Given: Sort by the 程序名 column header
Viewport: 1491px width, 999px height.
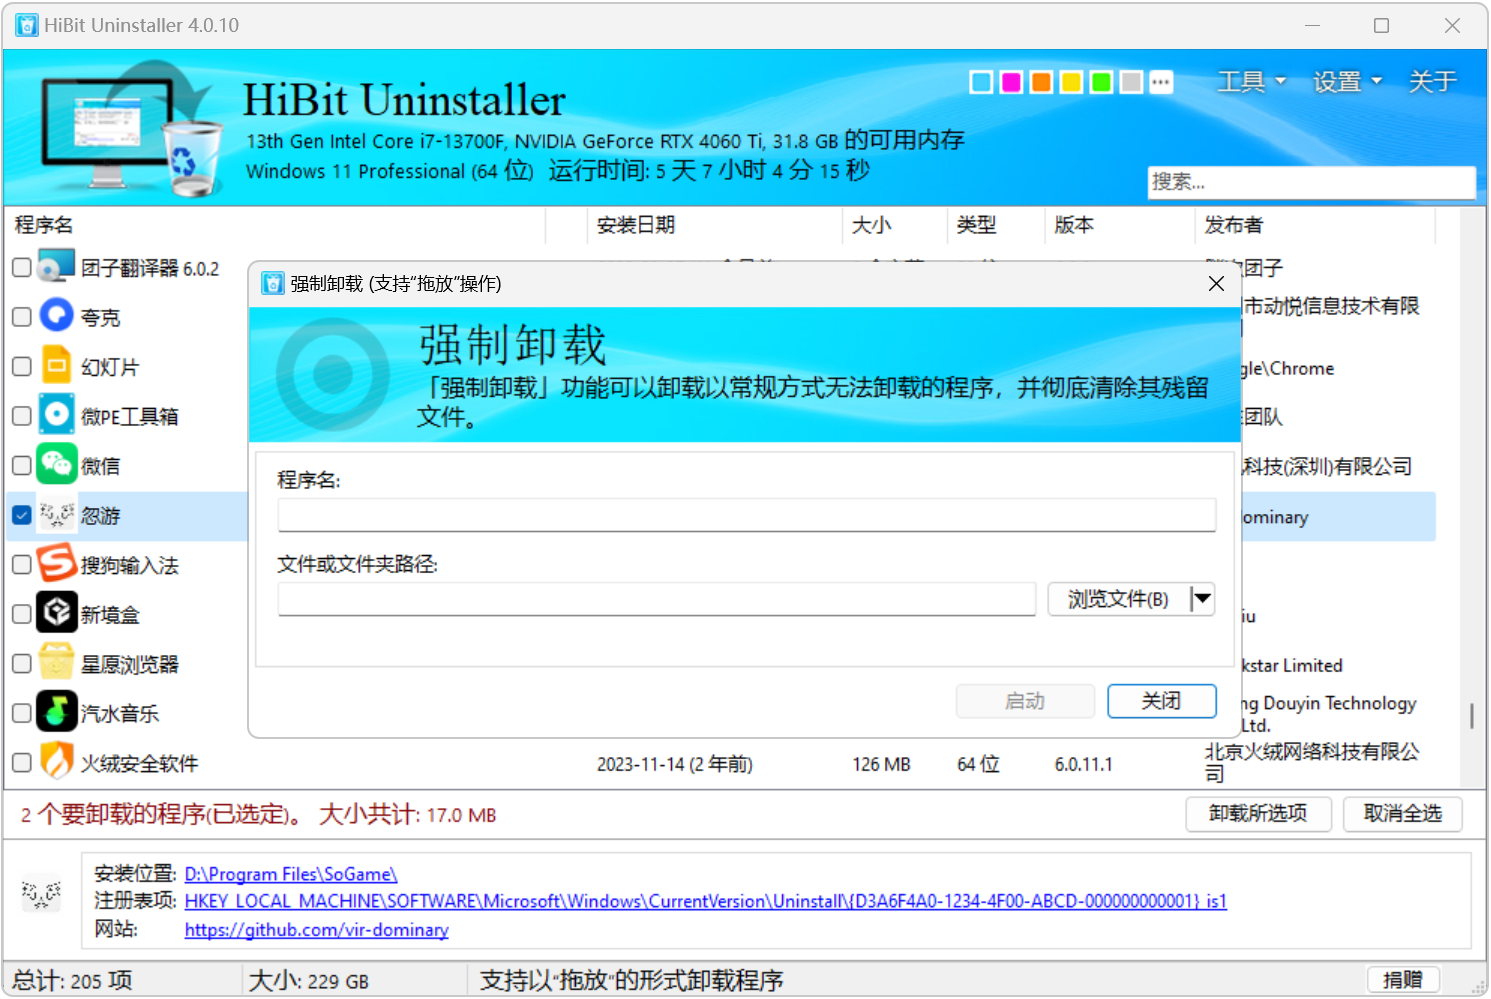Looking at the screenshot, I should [x=275, y=225].
